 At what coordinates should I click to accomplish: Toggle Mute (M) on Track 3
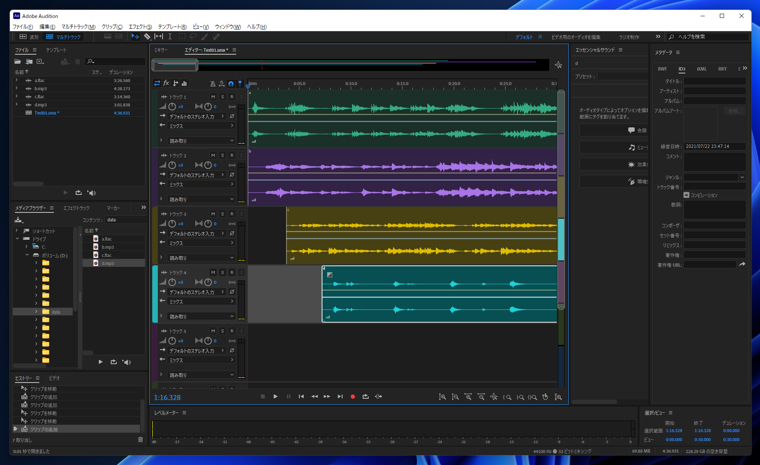tap(213, 214)
